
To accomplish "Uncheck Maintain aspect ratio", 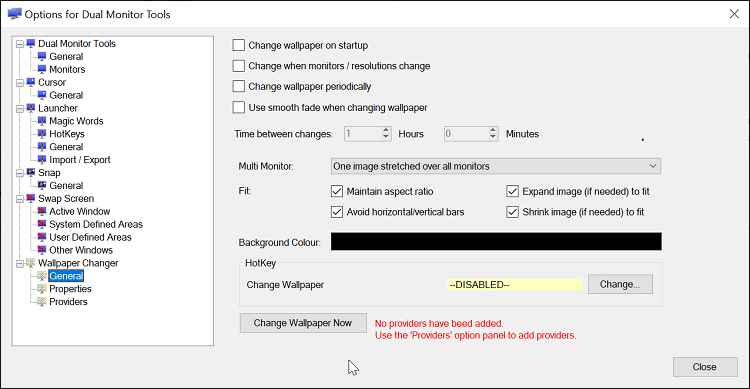I will click(x=337, y=191).
